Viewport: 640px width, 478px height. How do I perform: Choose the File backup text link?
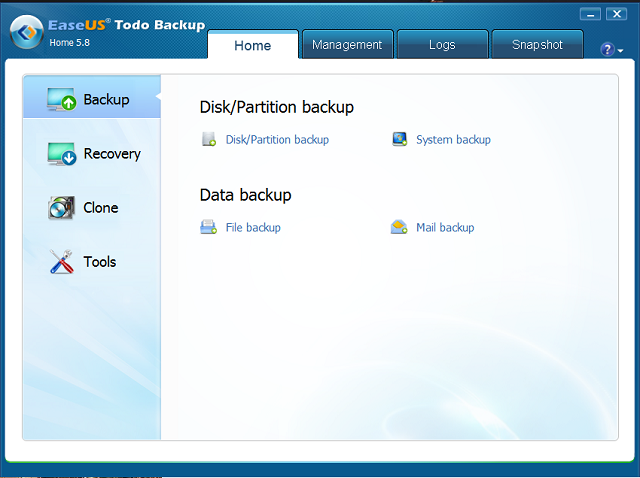253,228
